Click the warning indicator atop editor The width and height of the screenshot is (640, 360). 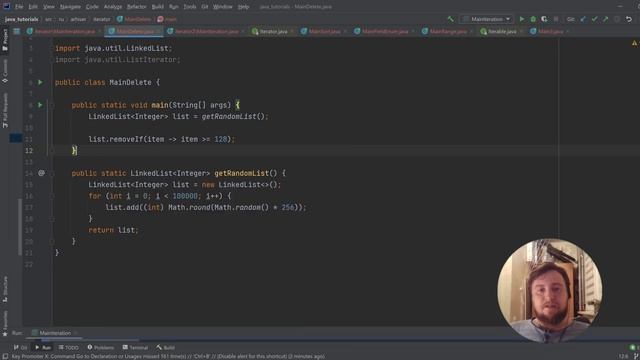tap(634, 43)
